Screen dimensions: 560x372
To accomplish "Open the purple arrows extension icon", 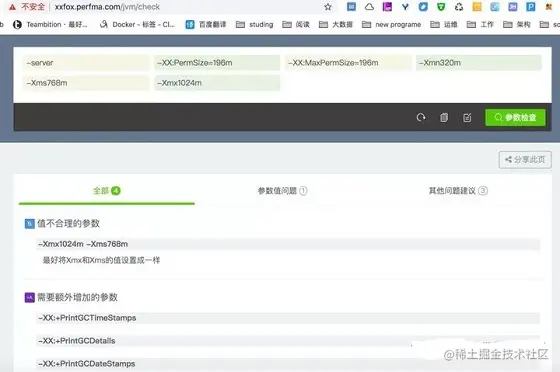I will pyautogui.click(x=513, y=7).
